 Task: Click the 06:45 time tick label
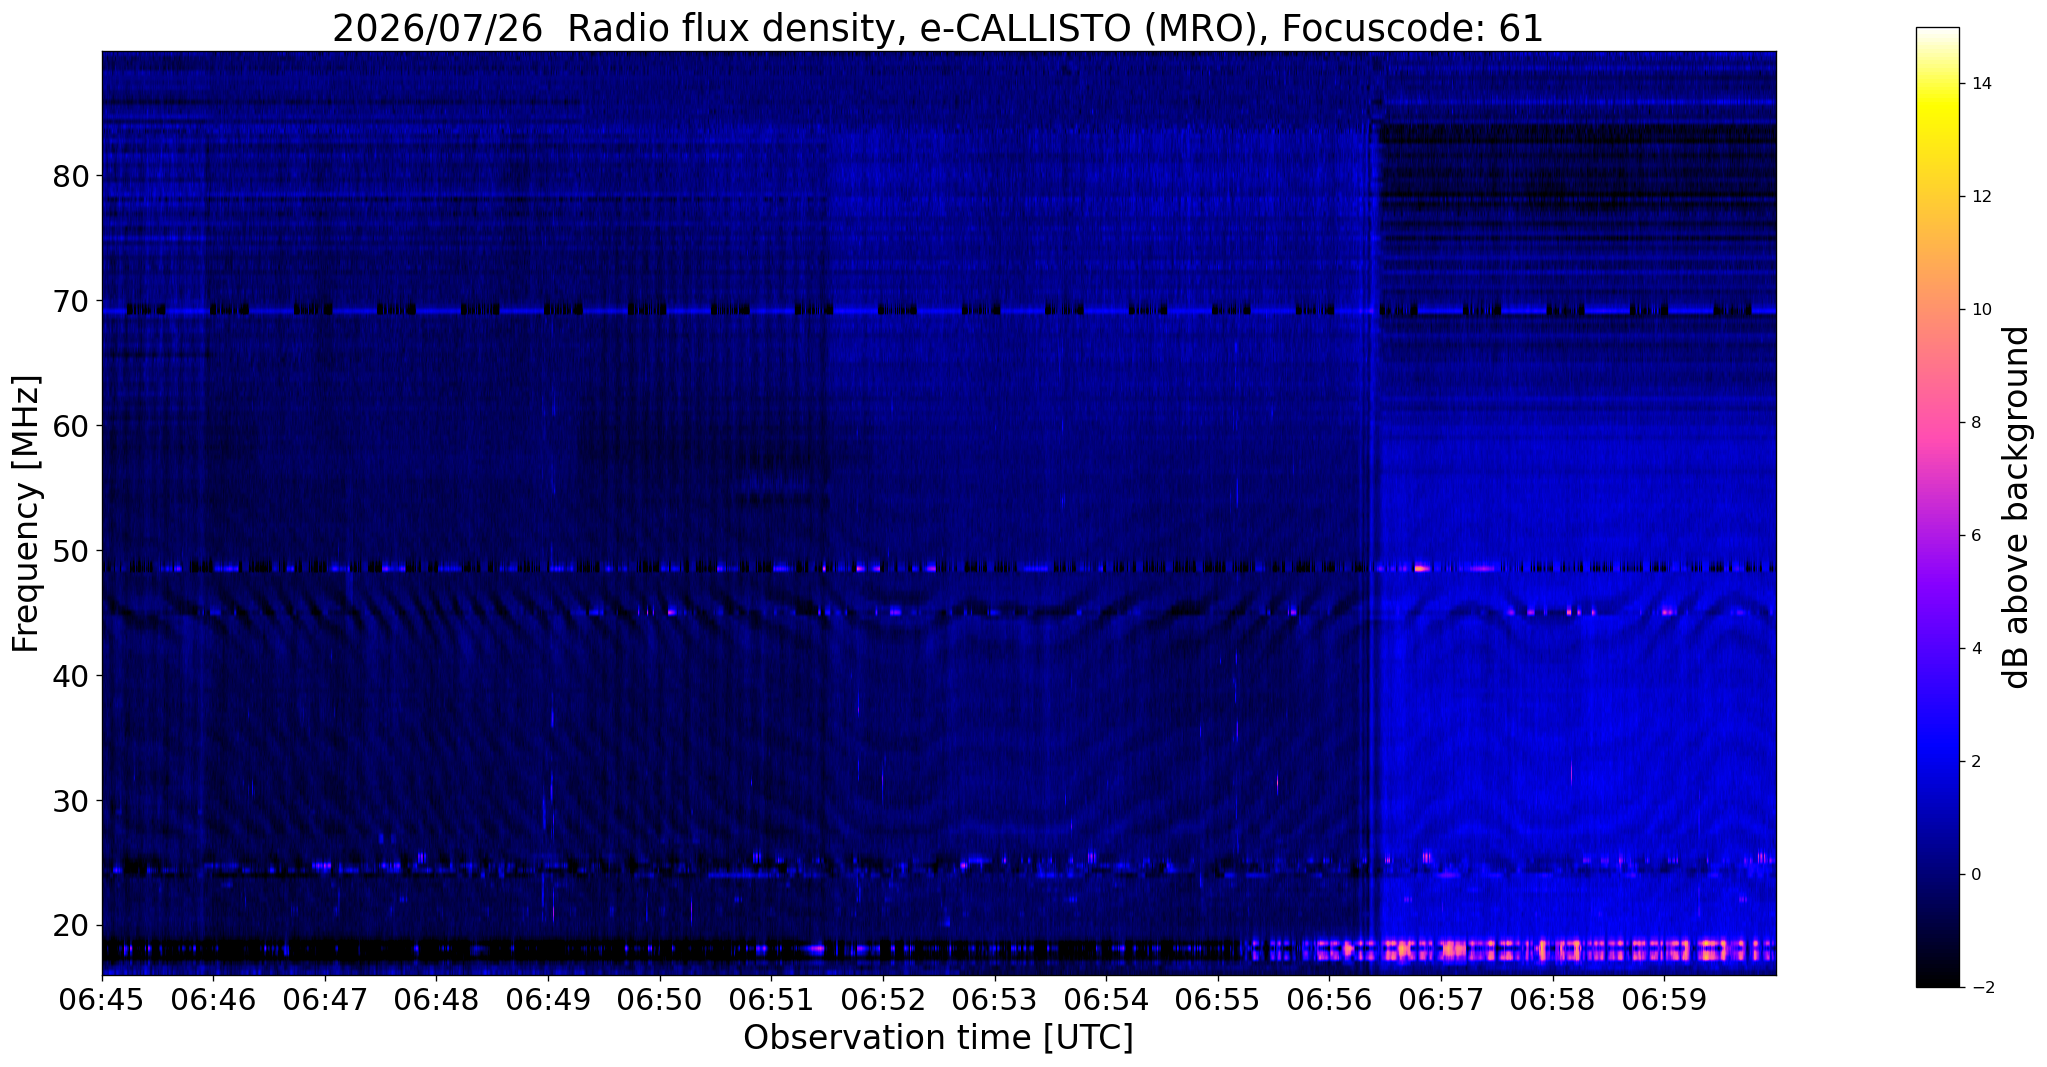click(102, 999)
